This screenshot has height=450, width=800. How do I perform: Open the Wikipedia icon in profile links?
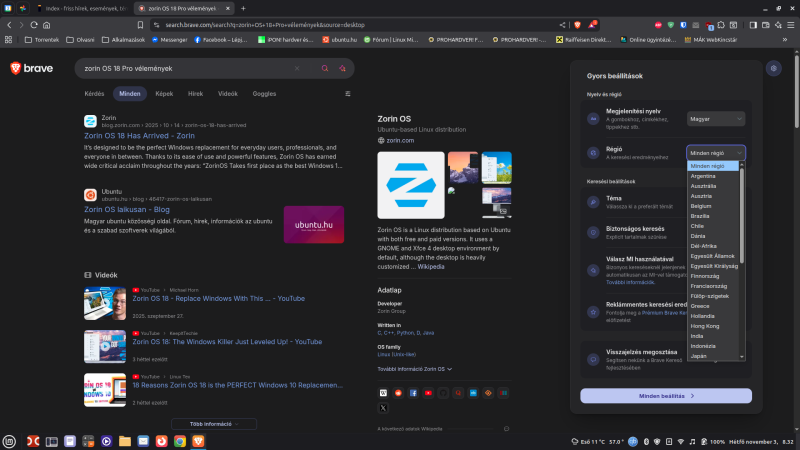click(383, 393)
